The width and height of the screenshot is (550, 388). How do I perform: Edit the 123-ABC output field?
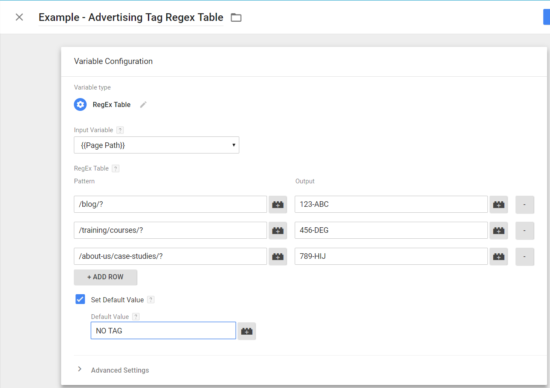(x=391, y=204)
